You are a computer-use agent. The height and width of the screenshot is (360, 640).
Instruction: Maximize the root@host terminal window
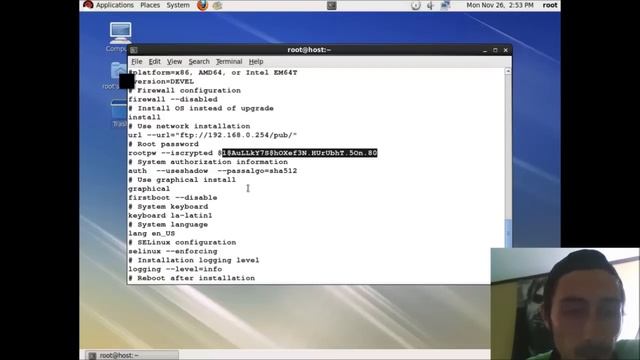[495, 50]
